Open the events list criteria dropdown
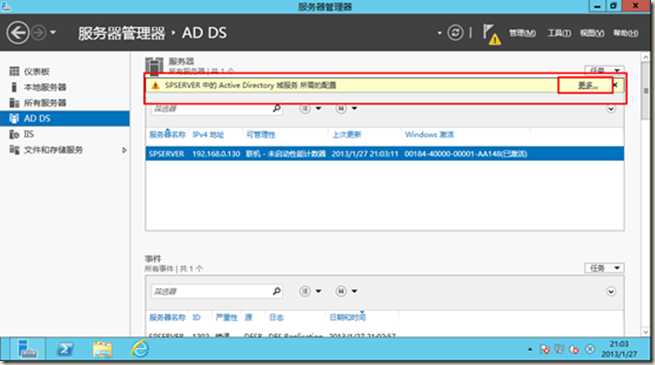 coord(311,291)
